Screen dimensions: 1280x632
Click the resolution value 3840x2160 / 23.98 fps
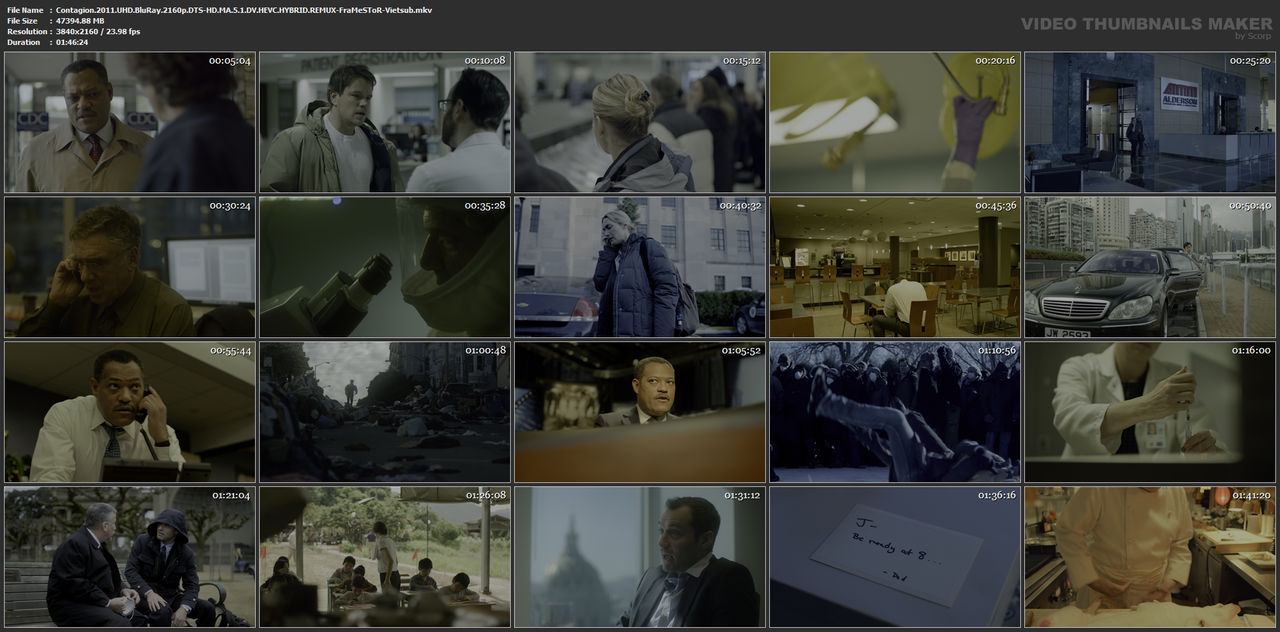(x=98, y=32)
